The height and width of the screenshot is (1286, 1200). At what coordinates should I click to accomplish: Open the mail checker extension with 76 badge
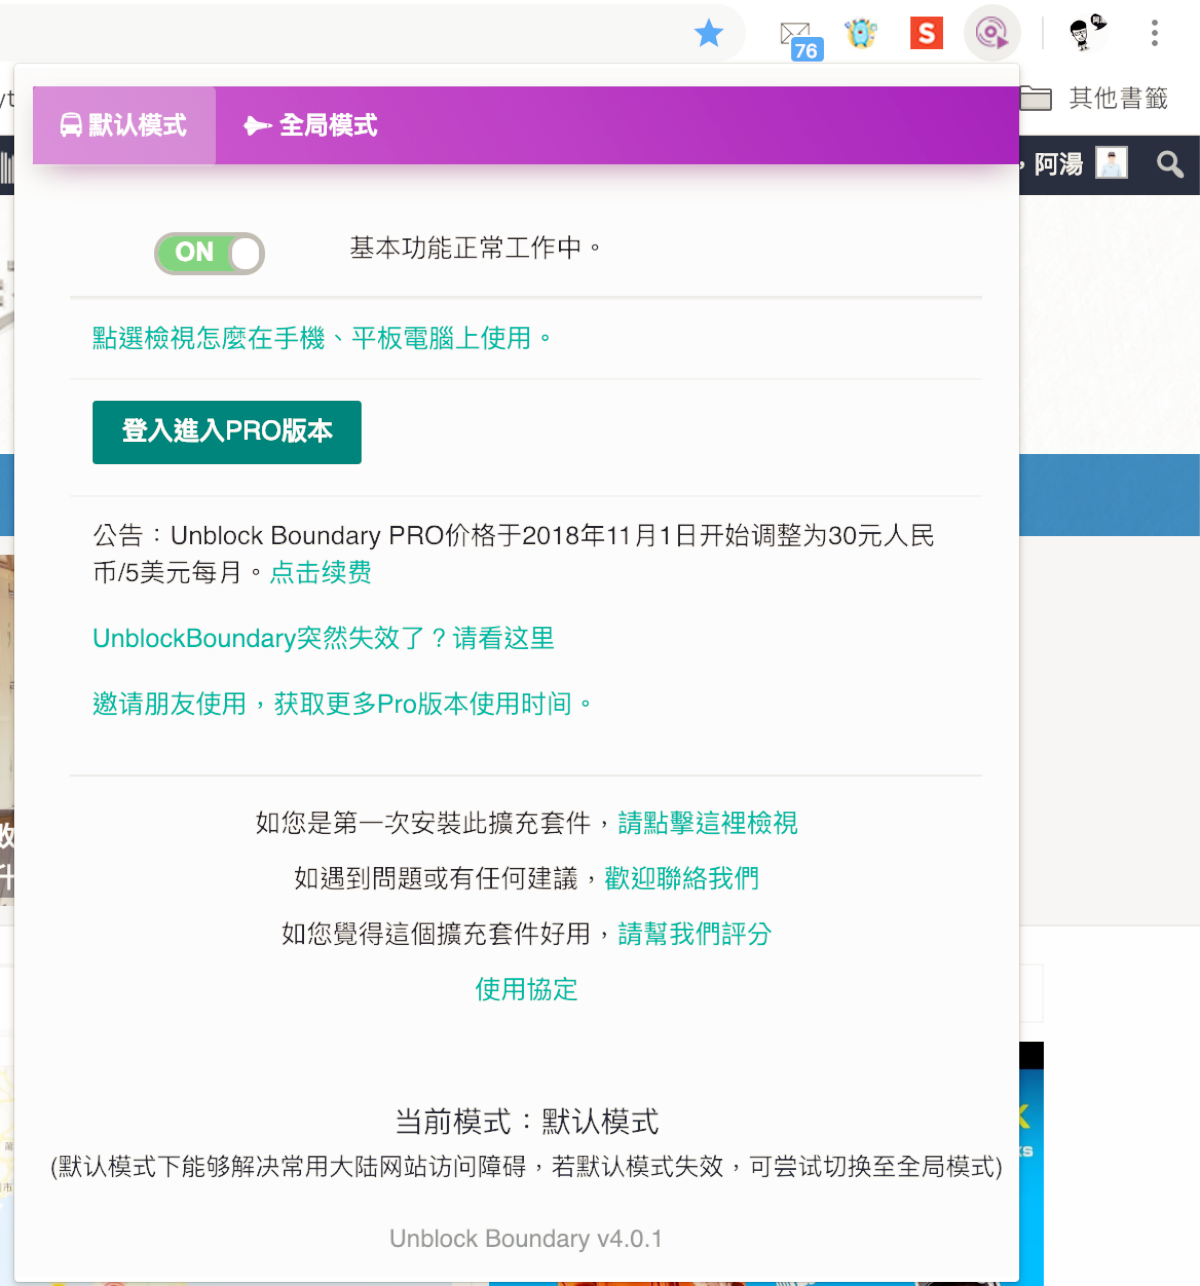pyautogui.click(x=798, y=38)
